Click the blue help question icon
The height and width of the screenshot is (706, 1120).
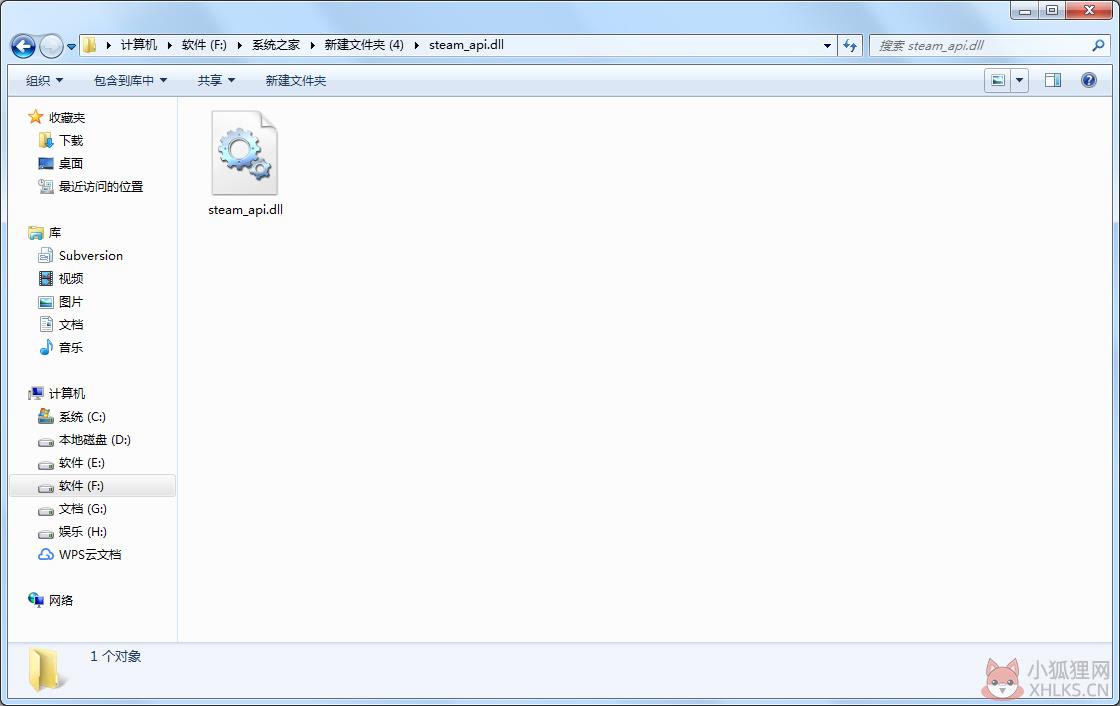pos(1089,80)
